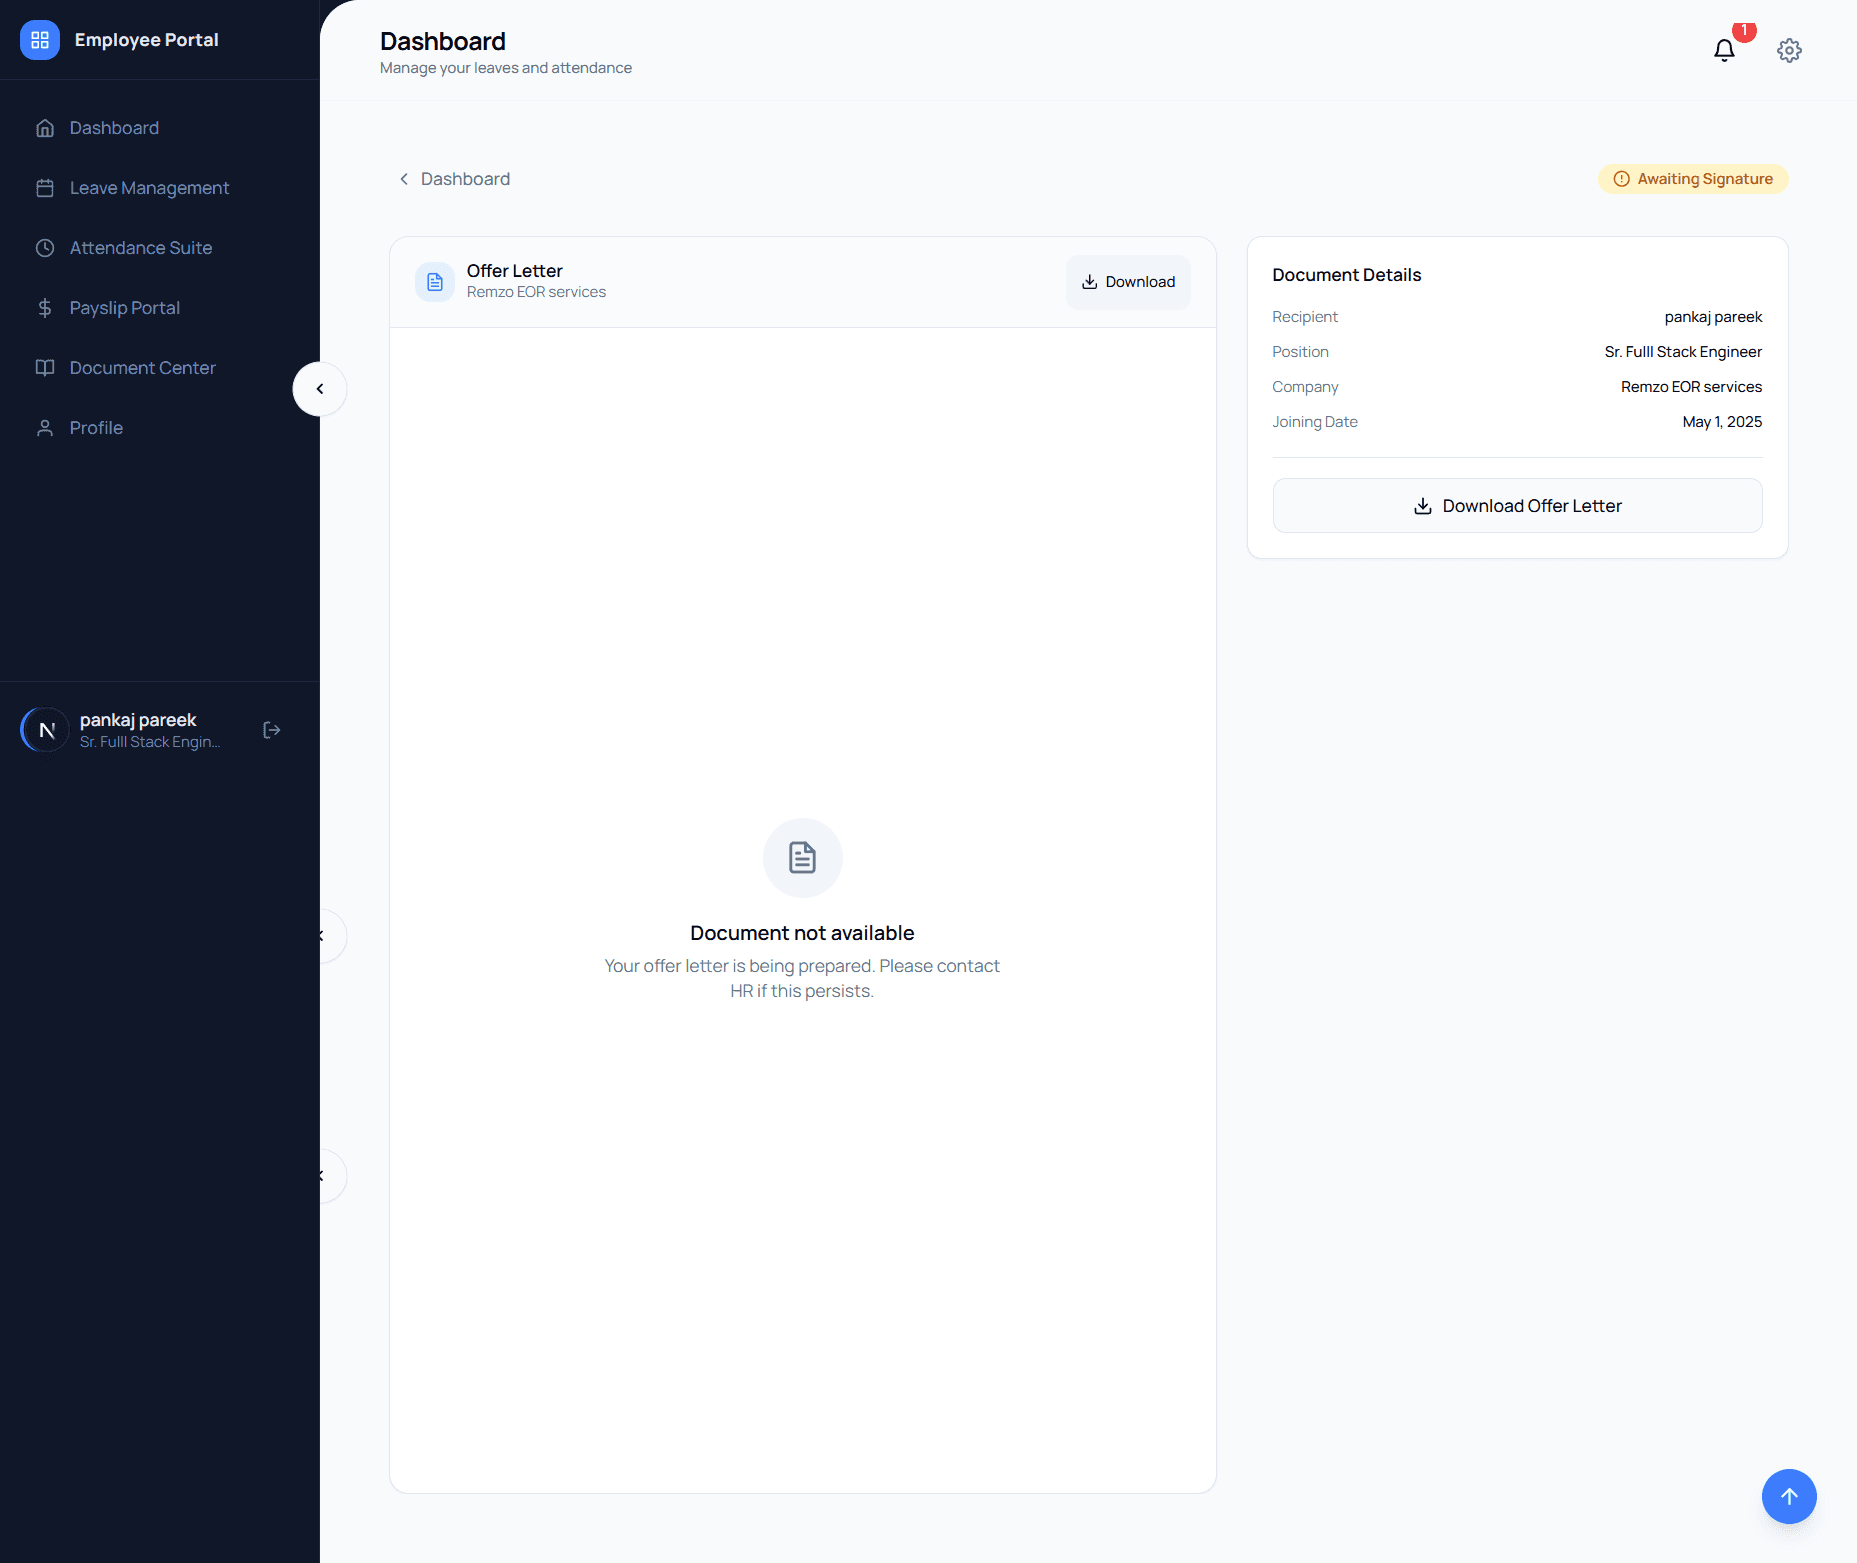Collapse the sidebar with the chevron button
This screenshot has height=1563, width=1857.
point(320,389)
